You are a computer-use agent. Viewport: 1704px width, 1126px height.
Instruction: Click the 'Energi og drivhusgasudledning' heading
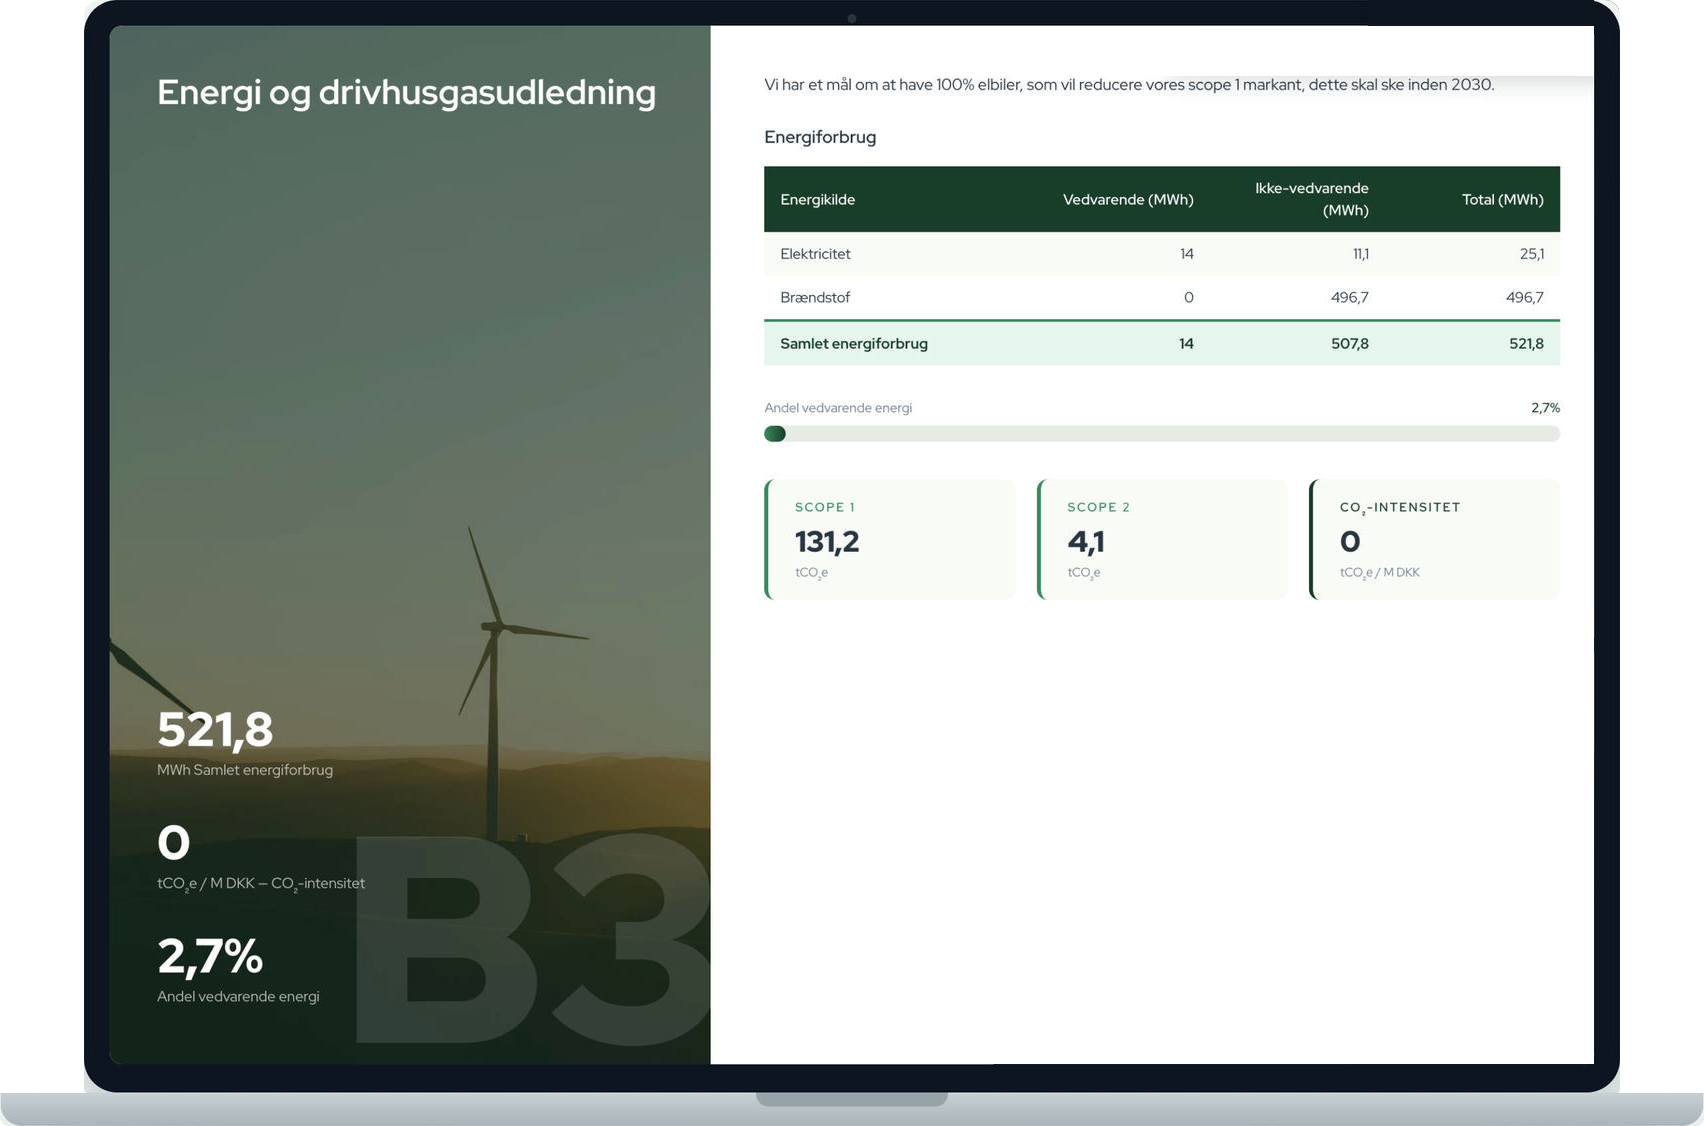(x=406, y=93)
